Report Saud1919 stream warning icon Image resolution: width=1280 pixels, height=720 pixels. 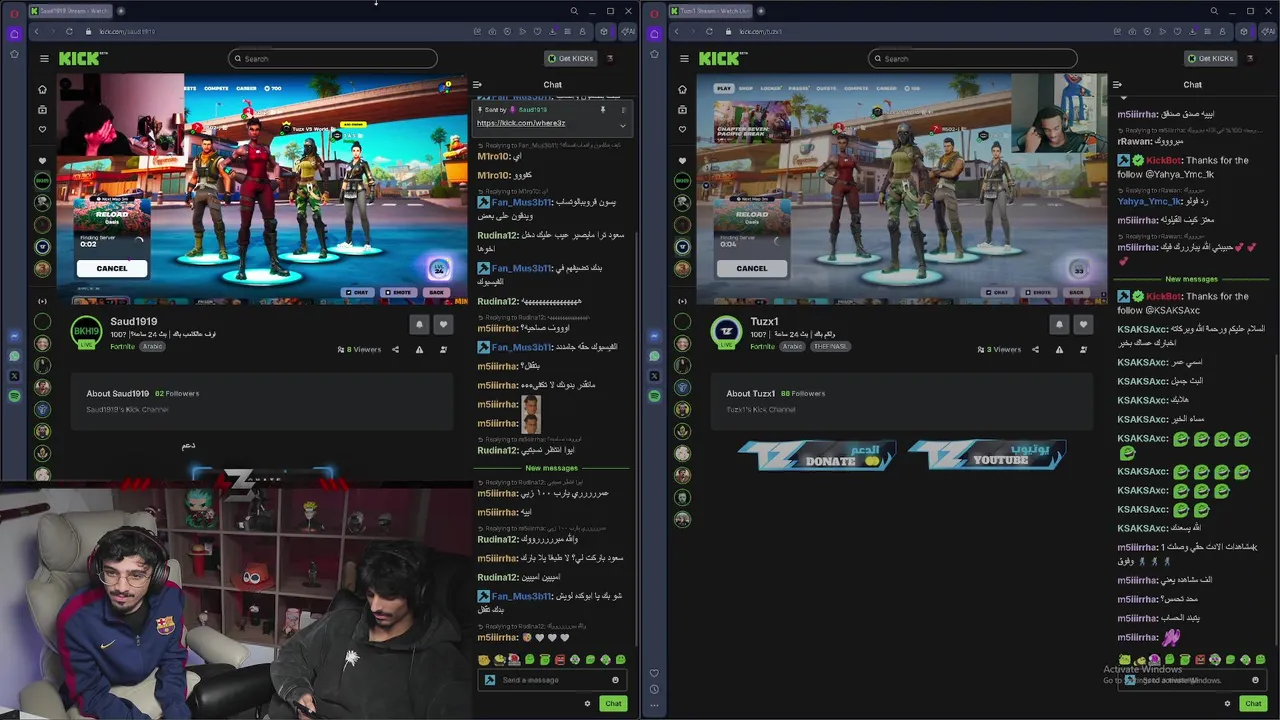(419, 349)
